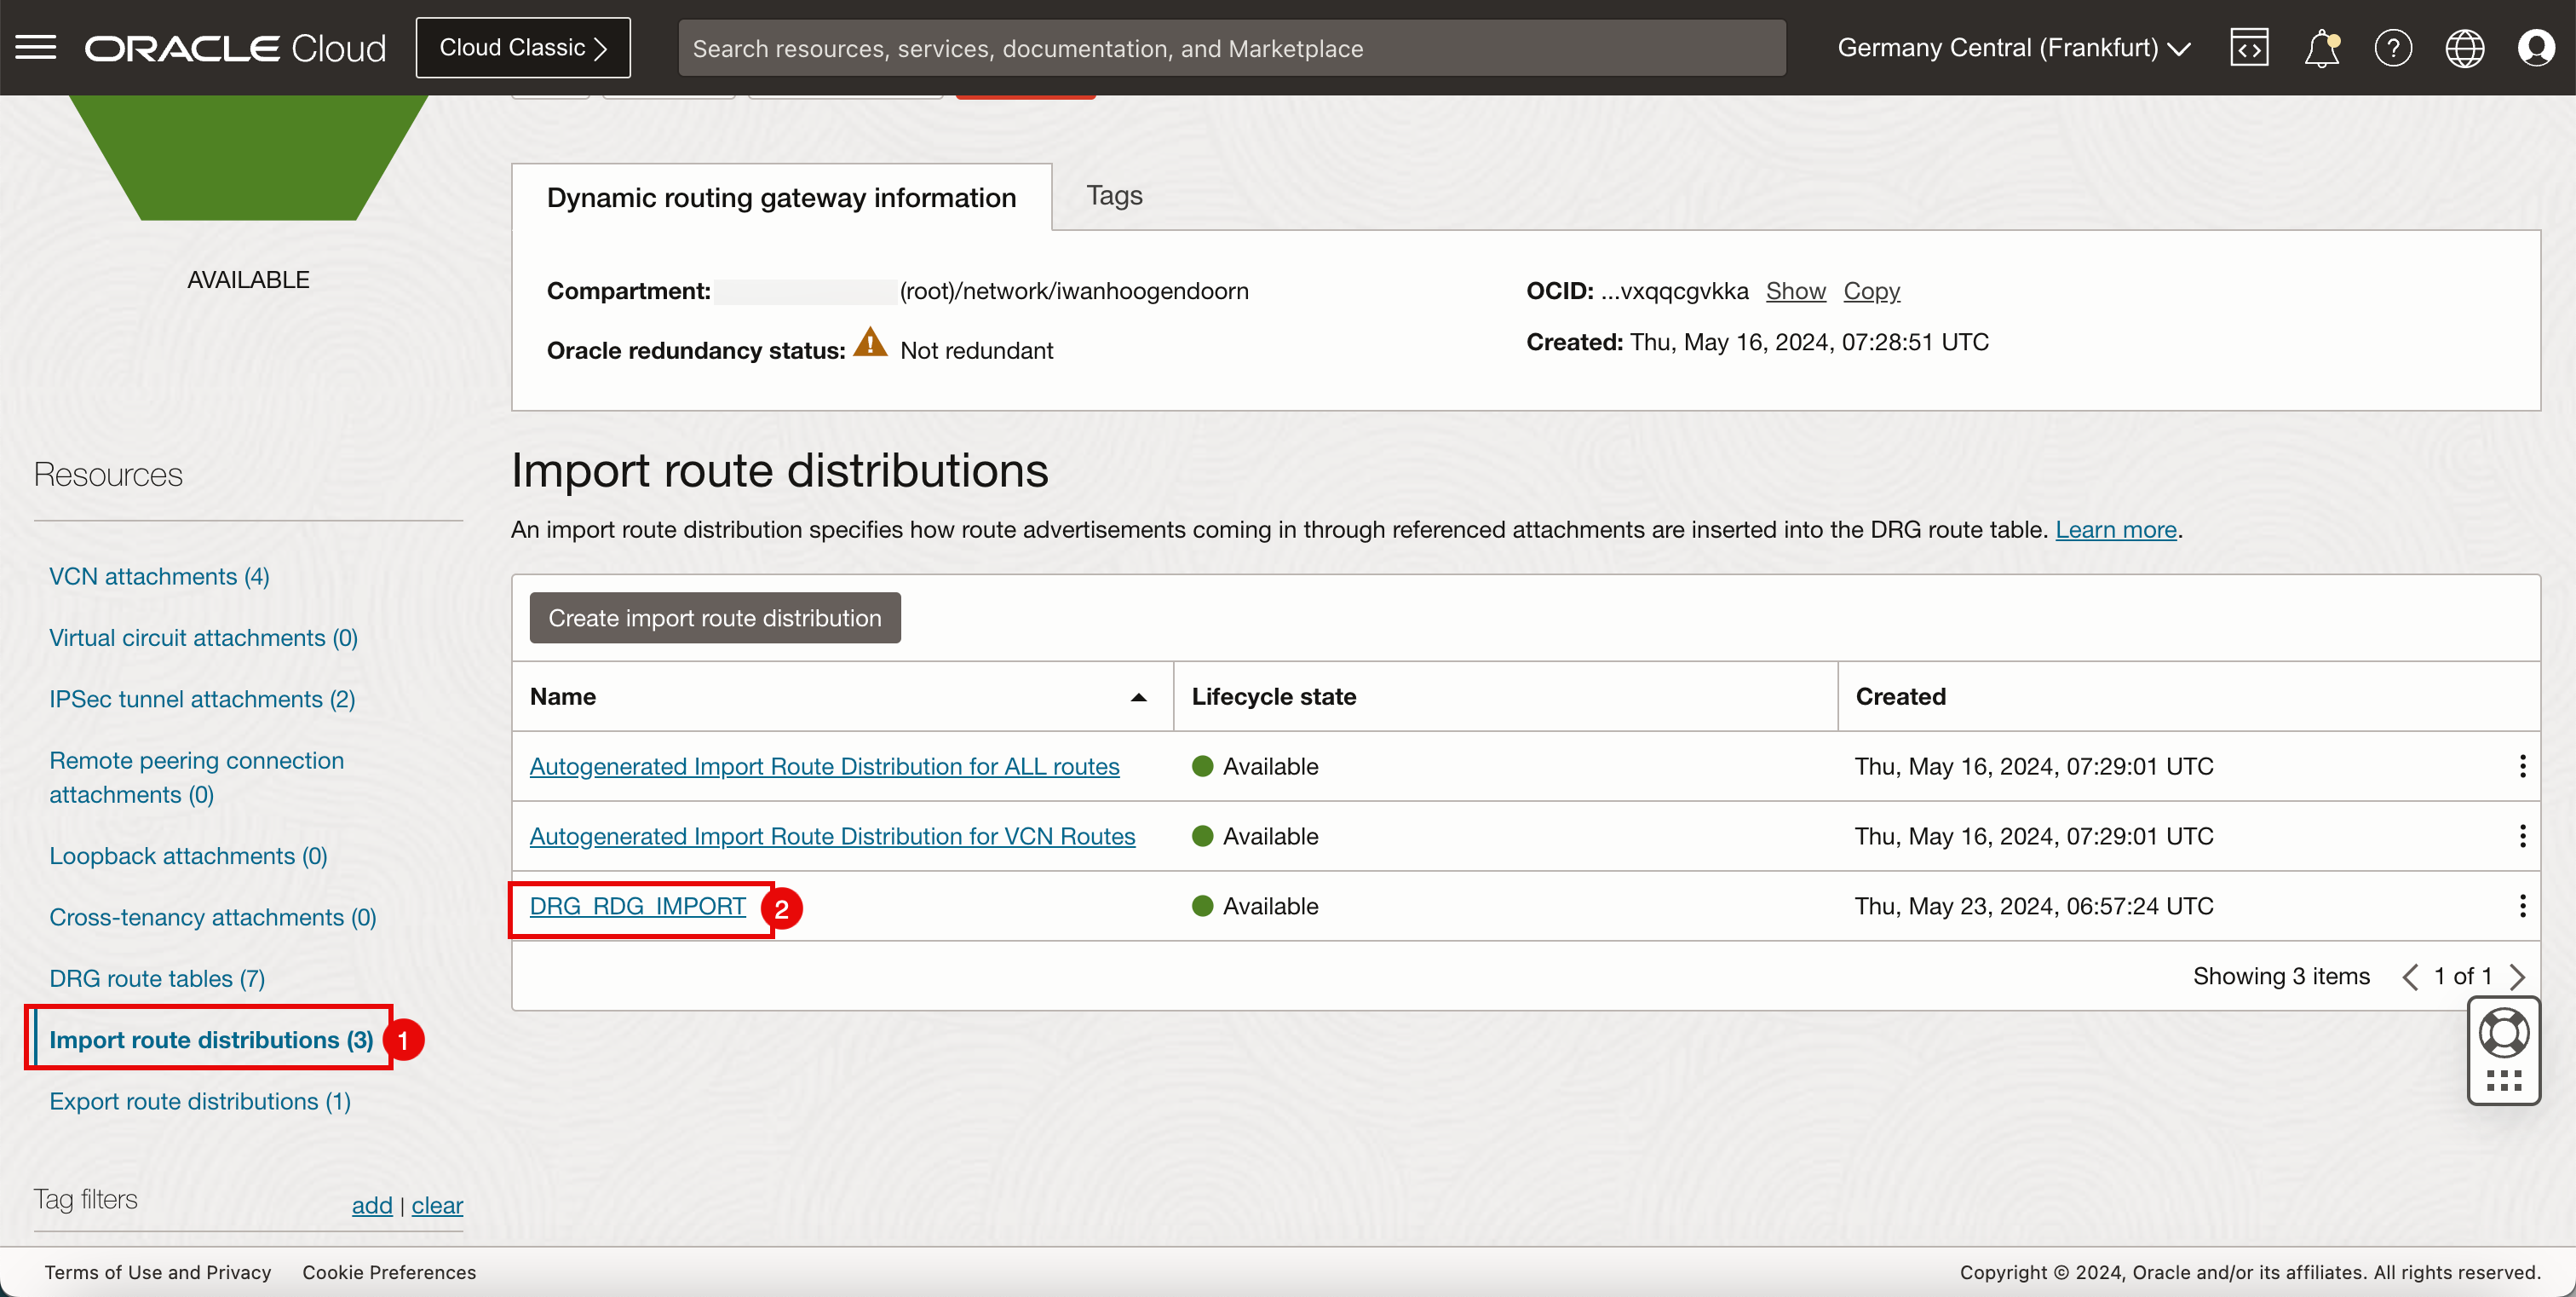2576x1297 pixels.
Task: Click the Create import route distribution button
Action: (x=714, y=615)
